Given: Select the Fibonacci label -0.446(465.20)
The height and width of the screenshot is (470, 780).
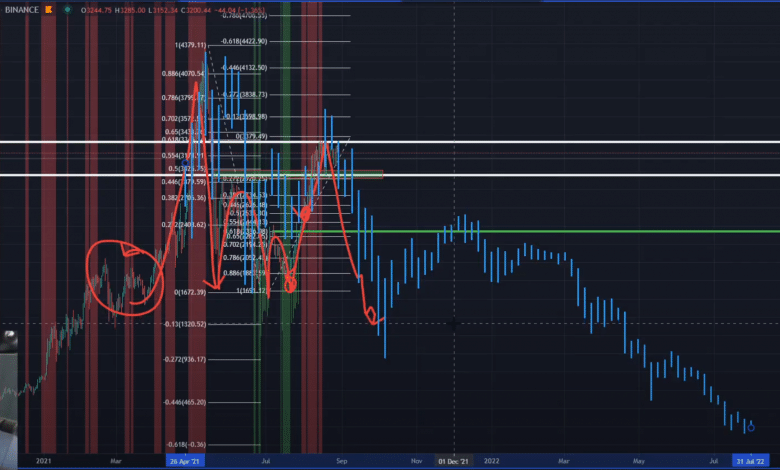Looking at the screenshot, I should 185,402.
